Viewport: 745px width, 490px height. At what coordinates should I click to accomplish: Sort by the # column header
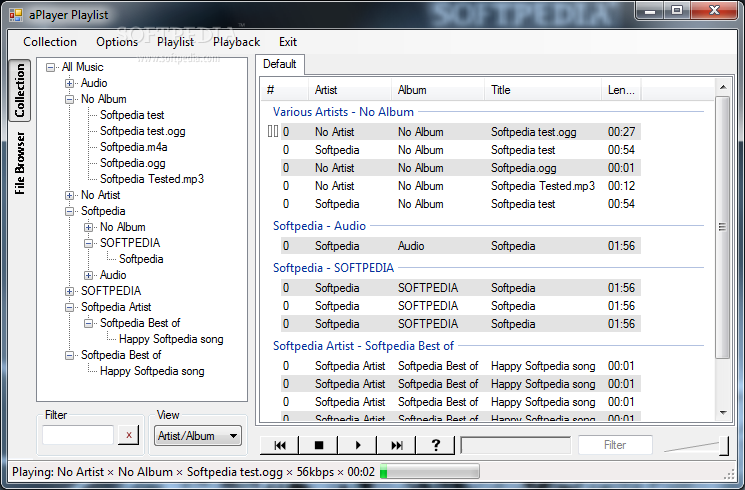coord(284,90)
